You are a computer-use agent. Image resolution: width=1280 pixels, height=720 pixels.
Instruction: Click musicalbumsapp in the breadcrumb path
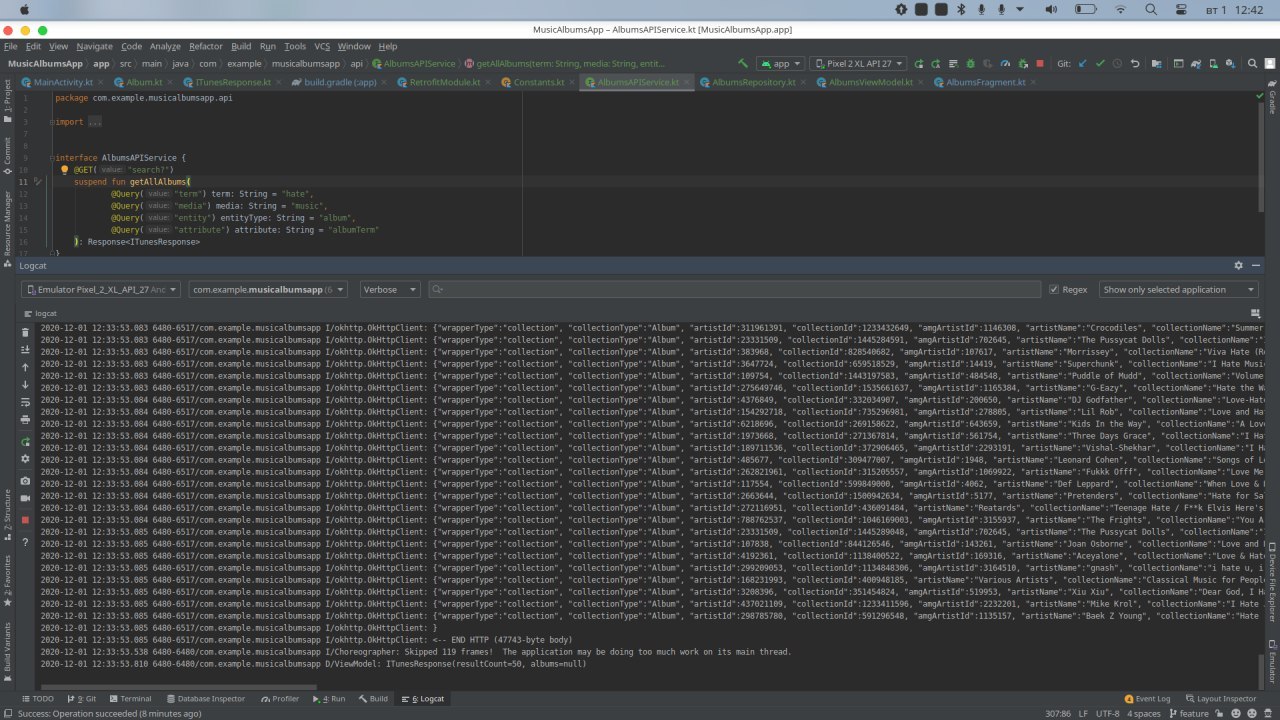(304, 63)
